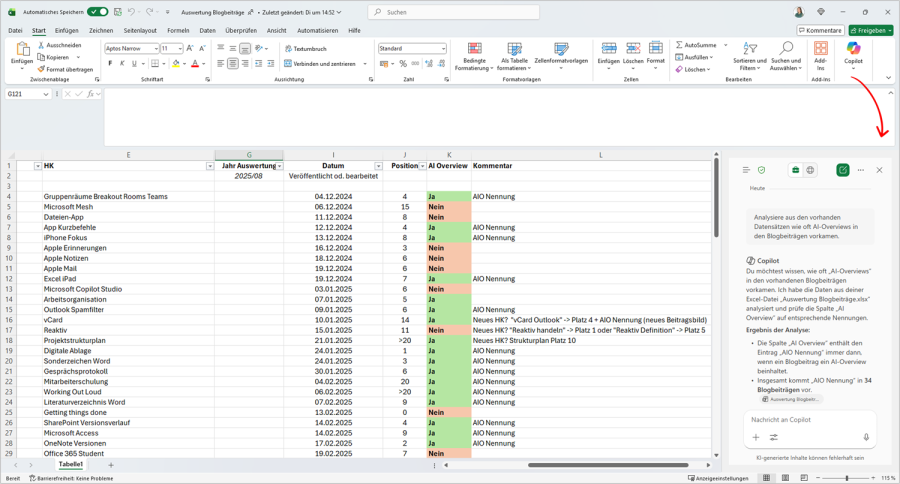This screenshot has height=484, width=900.
Task: Click the Kommentare button
Action: coord(820,30)
